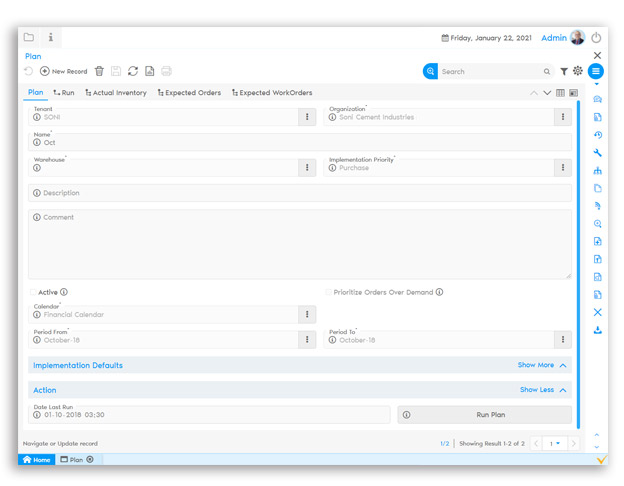Toggle Prioritize Orders Over Demand checkbox

328,292
